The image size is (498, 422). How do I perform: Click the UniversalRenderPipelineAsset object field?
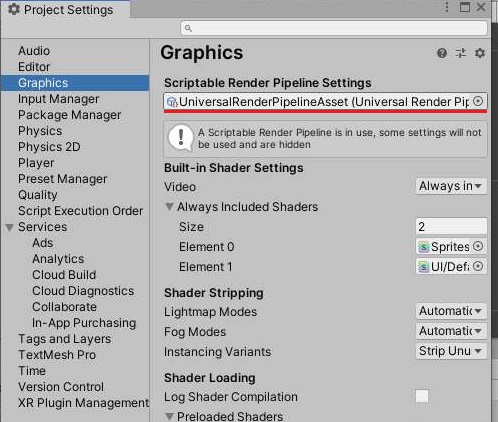click(325, 101)
